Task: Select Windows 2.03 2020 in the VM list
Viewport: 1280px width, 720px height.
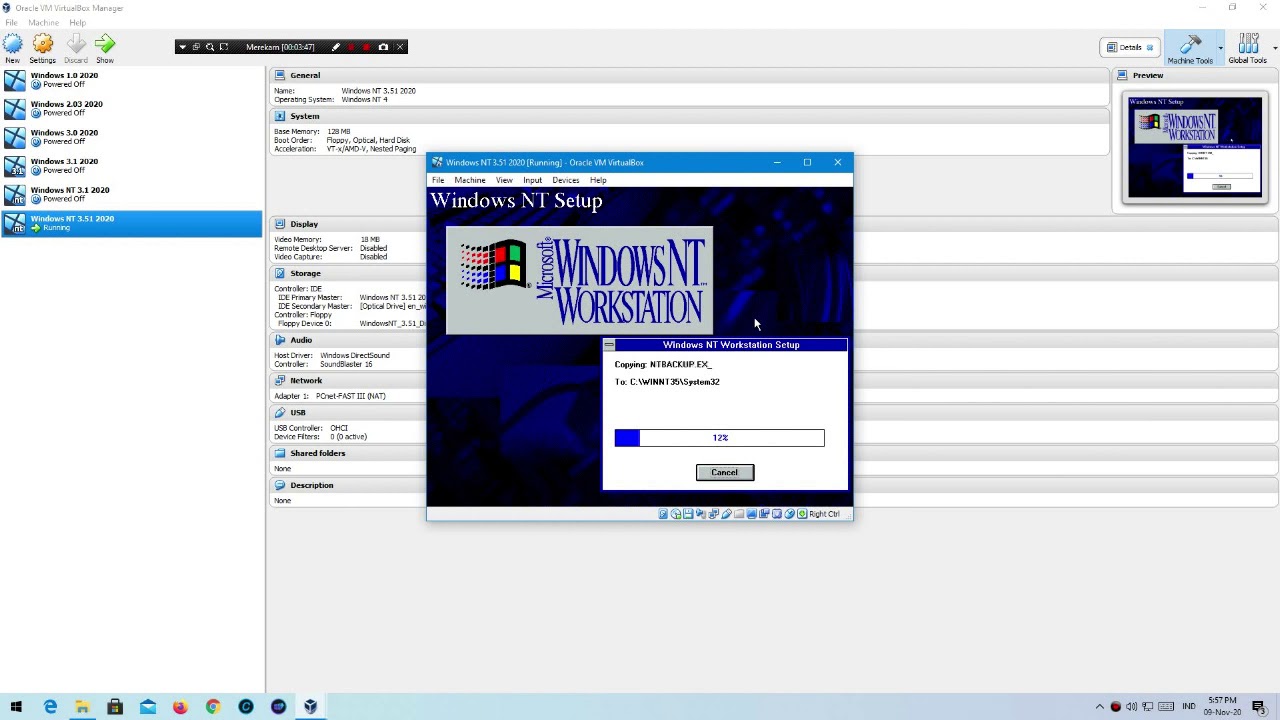Action: coord(132,108)
